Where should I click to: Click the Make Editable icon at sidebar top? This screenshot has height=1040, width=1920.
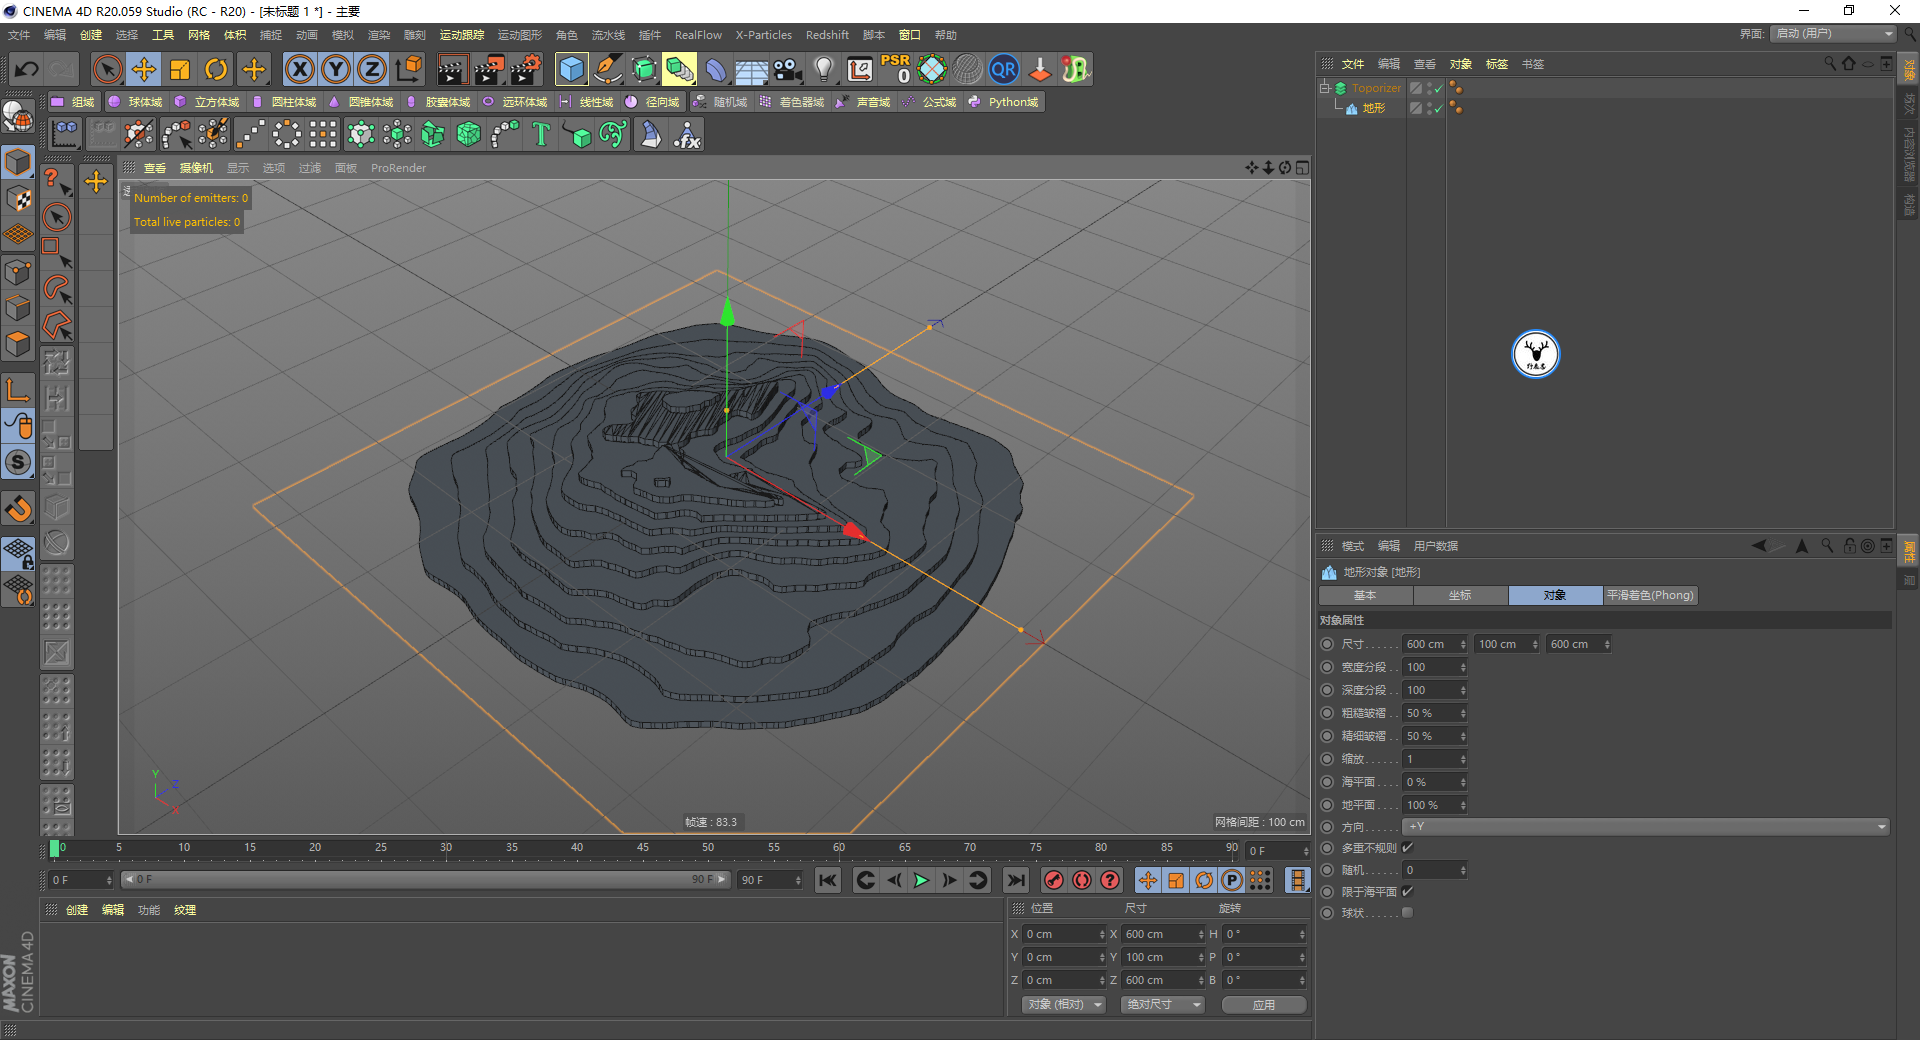18,118
